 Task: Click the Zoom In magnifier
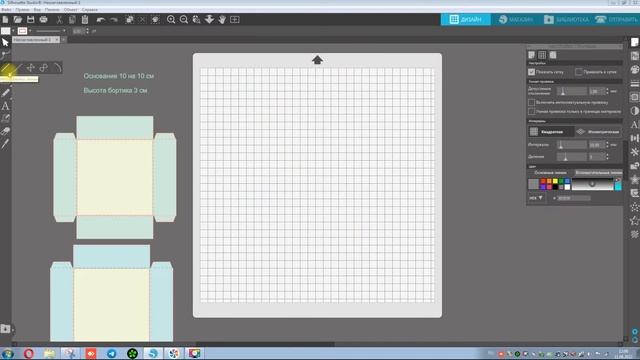171,19
